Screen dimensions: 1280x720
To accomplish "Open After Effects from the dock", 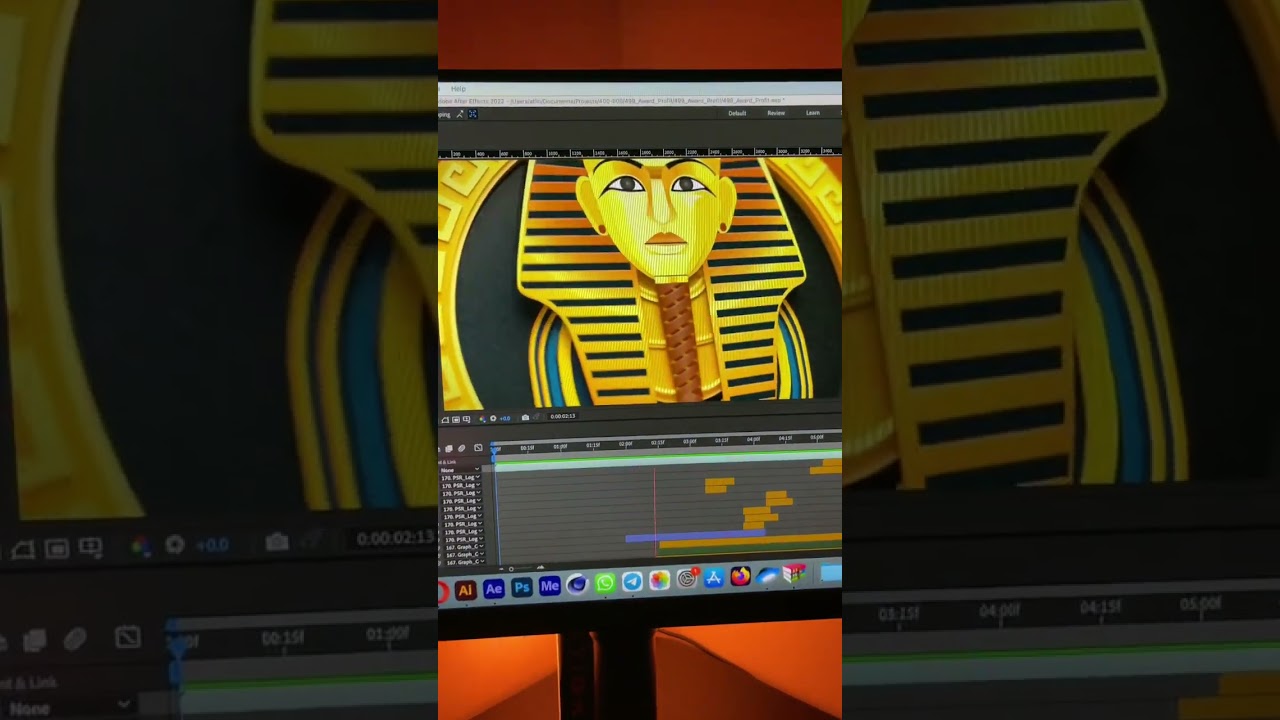I will tap(494, 589).
